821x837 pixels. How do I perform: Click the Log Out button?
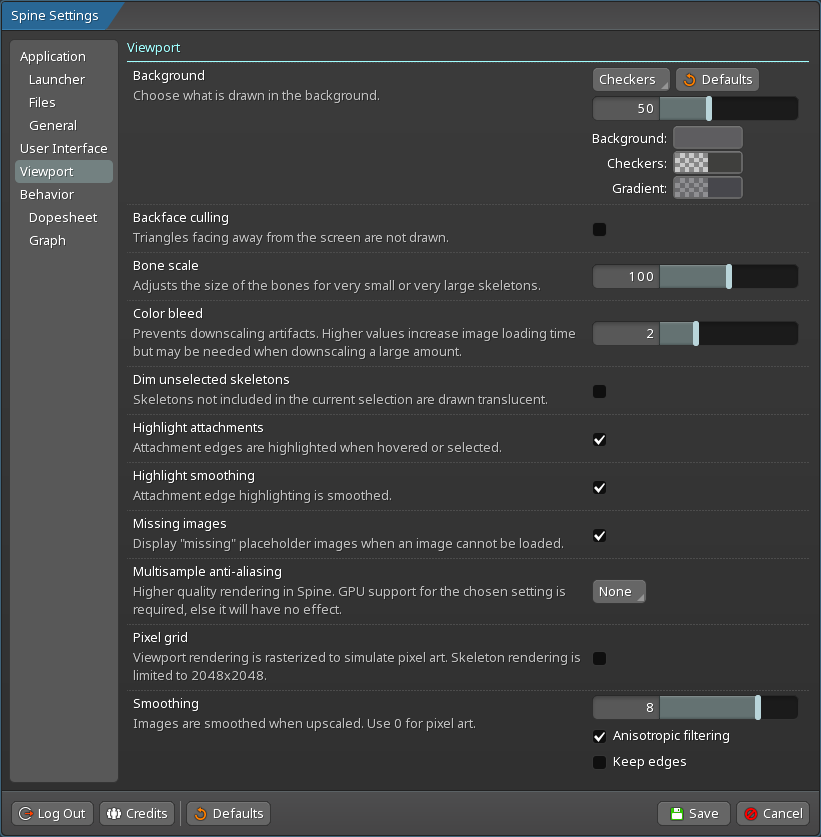tap(52, 813)
